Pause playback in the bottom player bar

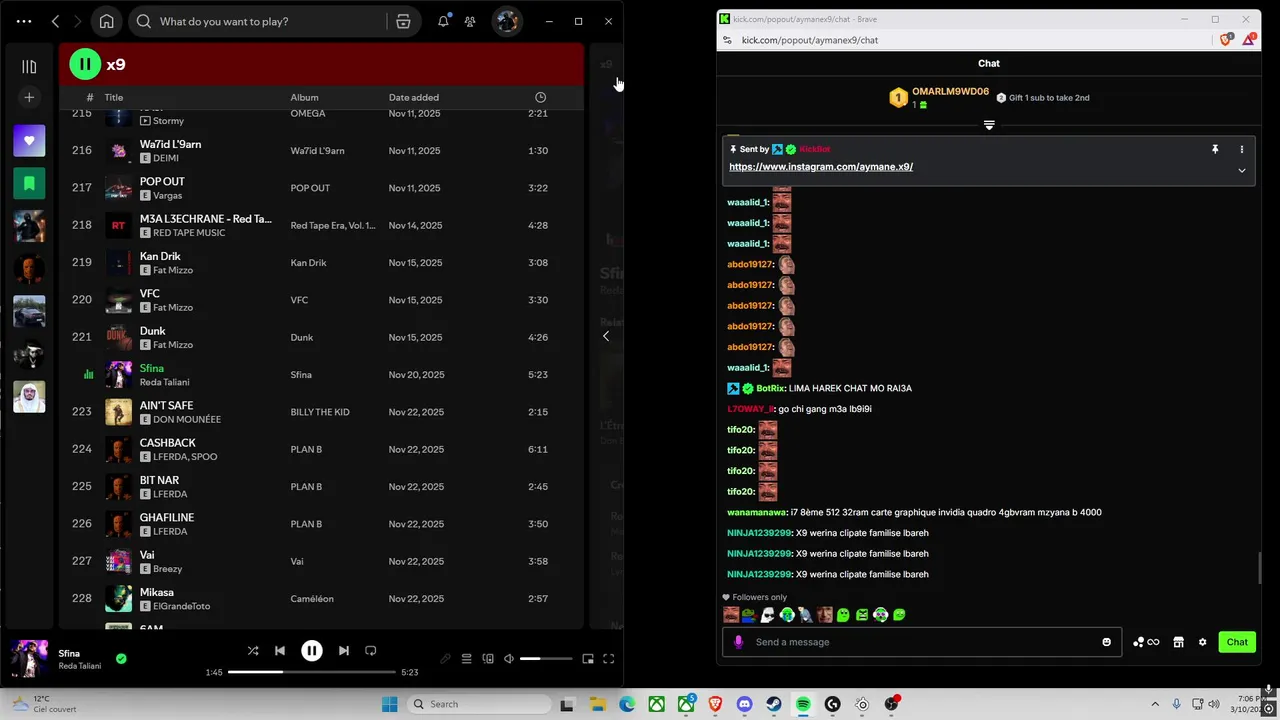point(312,651)
